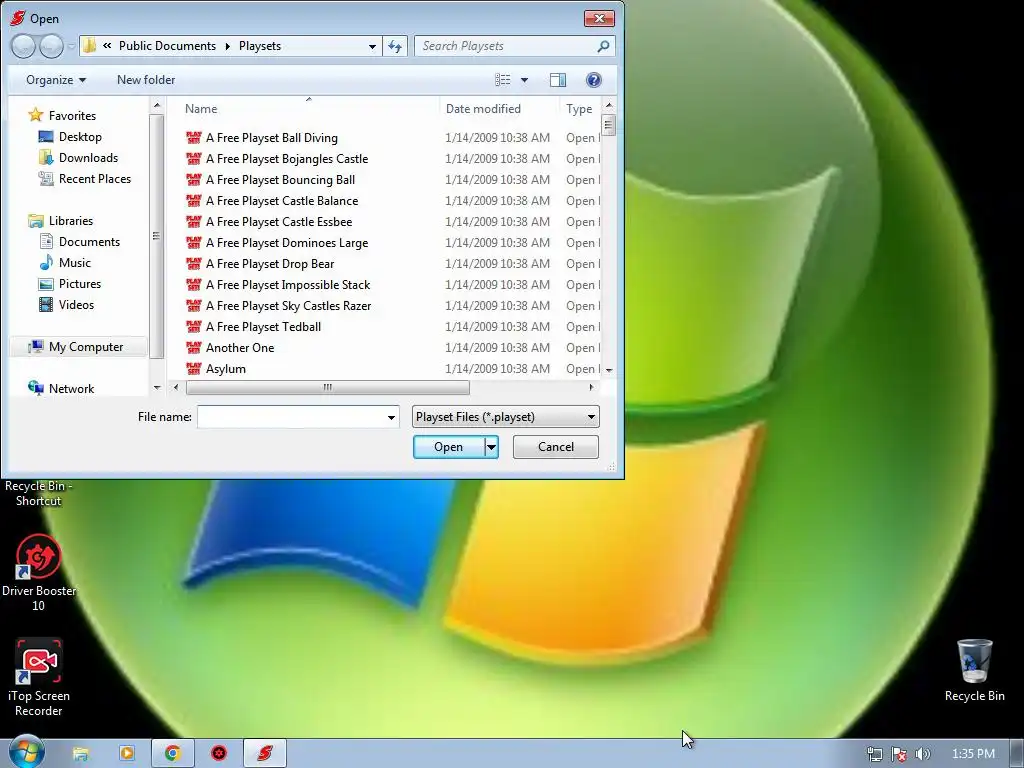Select A Free Playset Castle Balance
Image resolution: width=1024 pixels, height=768 pixels.
272,200
